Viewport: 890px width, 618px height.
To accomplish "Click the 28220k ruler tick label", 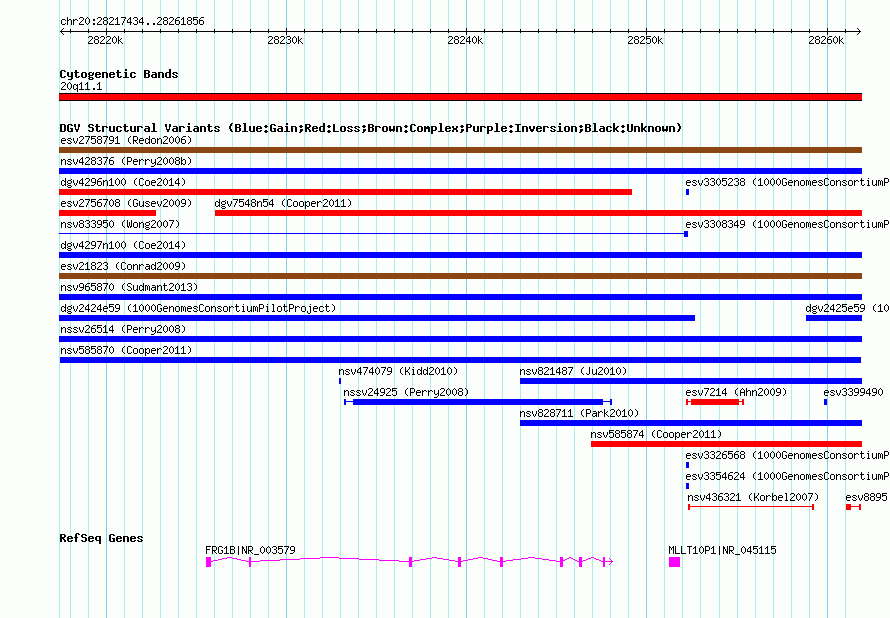I will tap(105, 40).
